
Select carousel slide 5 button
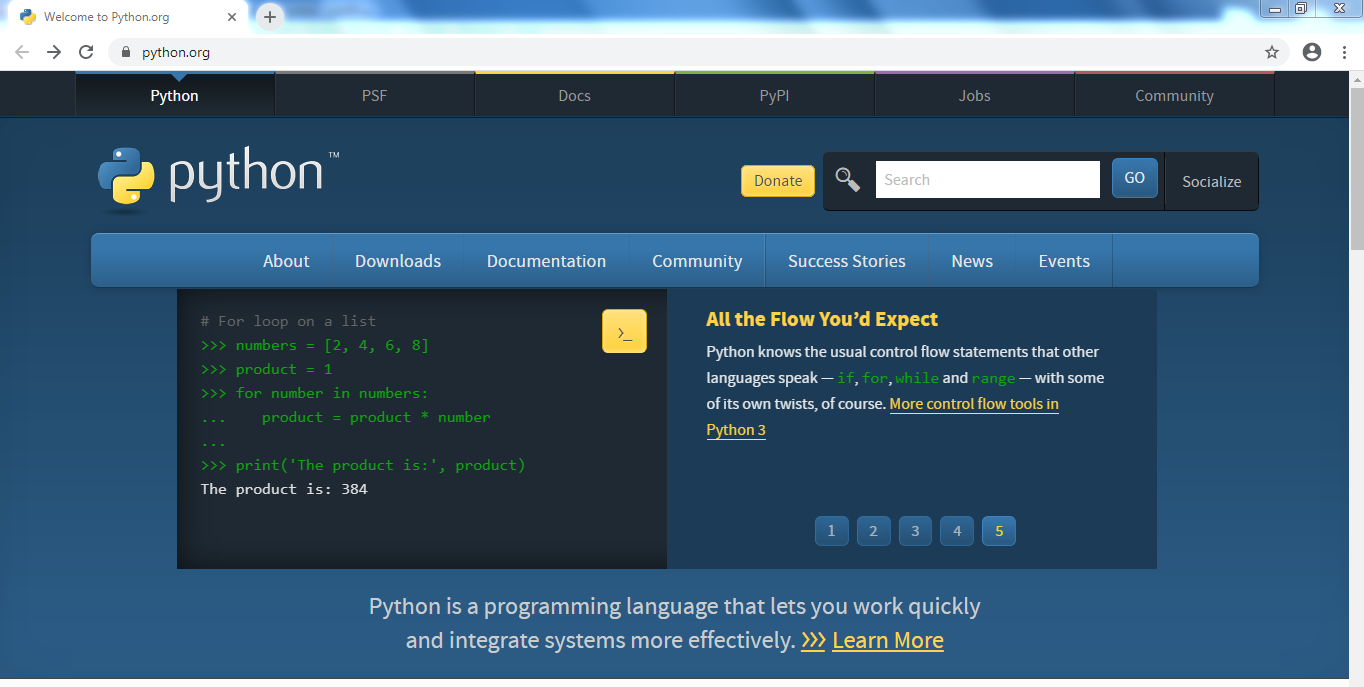(999, 531)
